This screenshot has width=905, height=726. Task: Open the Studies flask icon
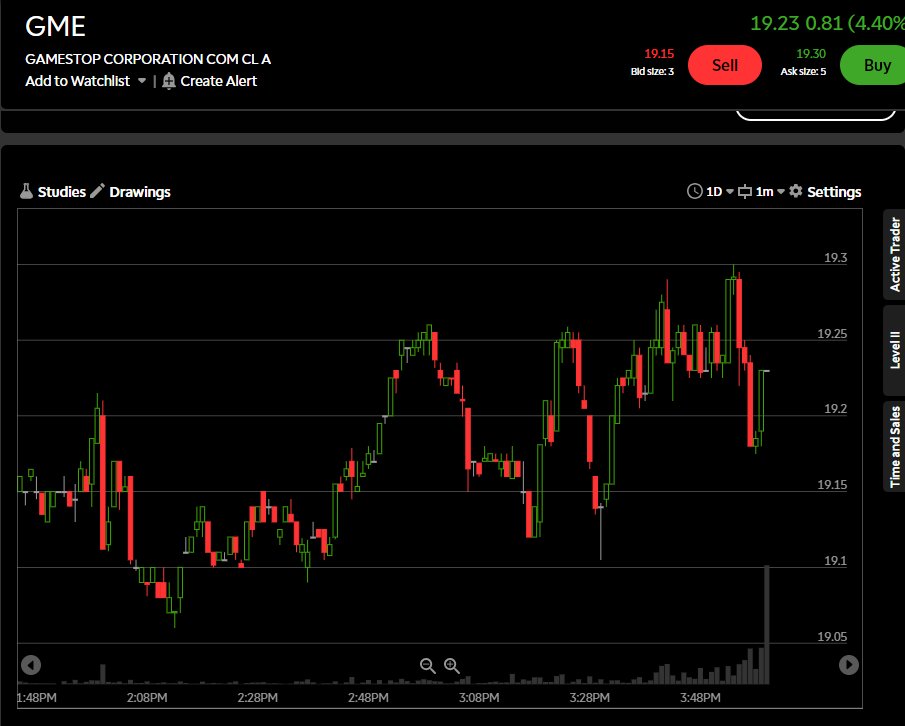coord(26,192)
